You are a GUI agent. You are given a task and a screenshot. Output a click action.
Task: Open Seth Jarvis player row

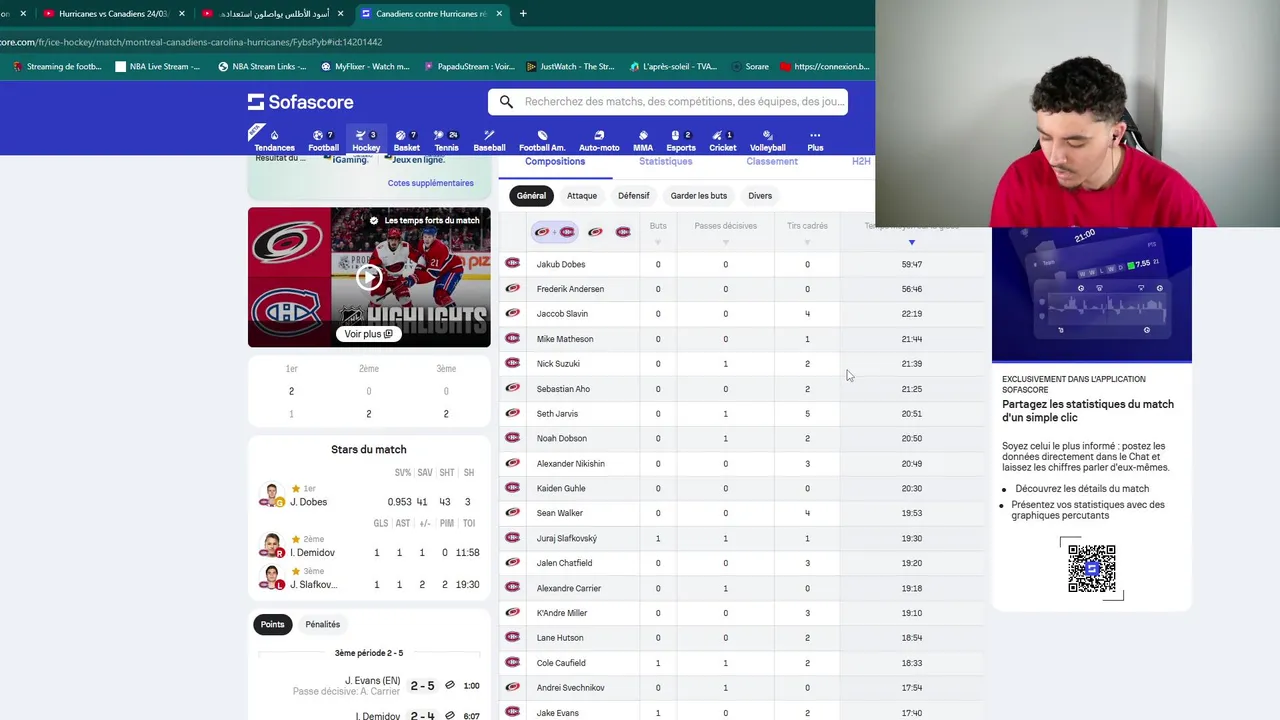click(x=740, y=413)
